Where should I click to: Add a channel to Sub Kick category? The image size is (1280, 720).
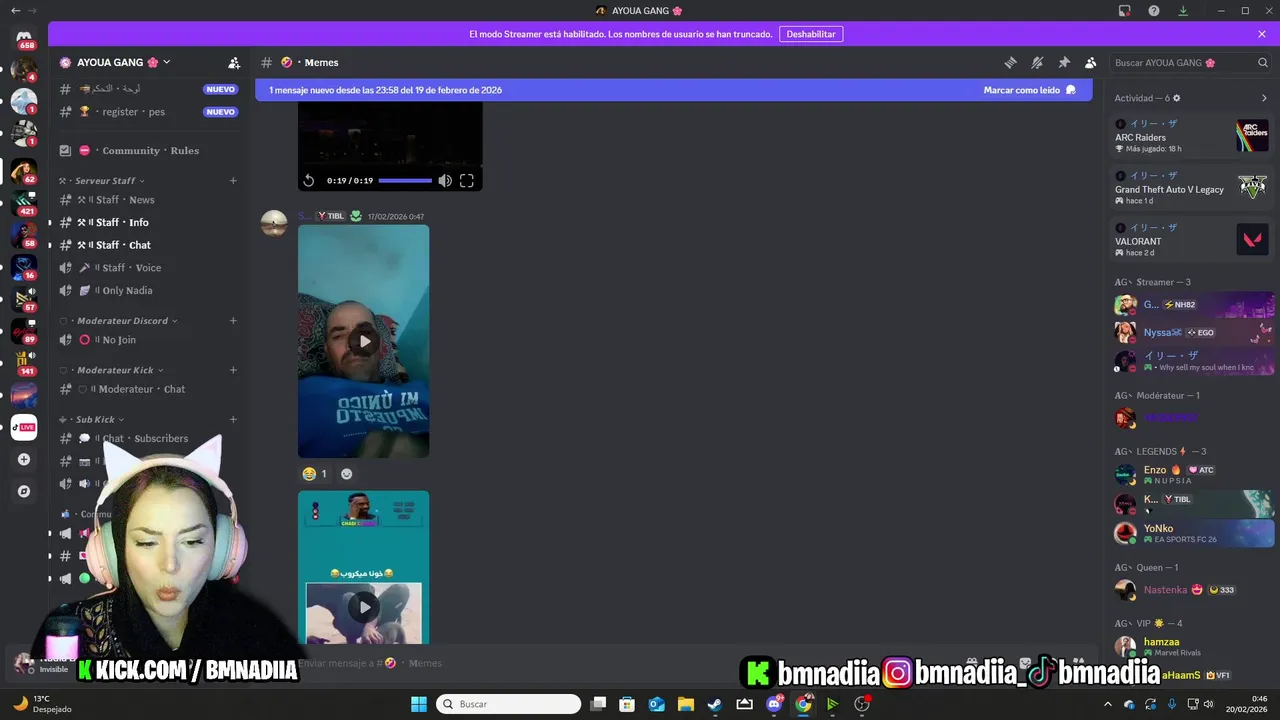point(233,420)
